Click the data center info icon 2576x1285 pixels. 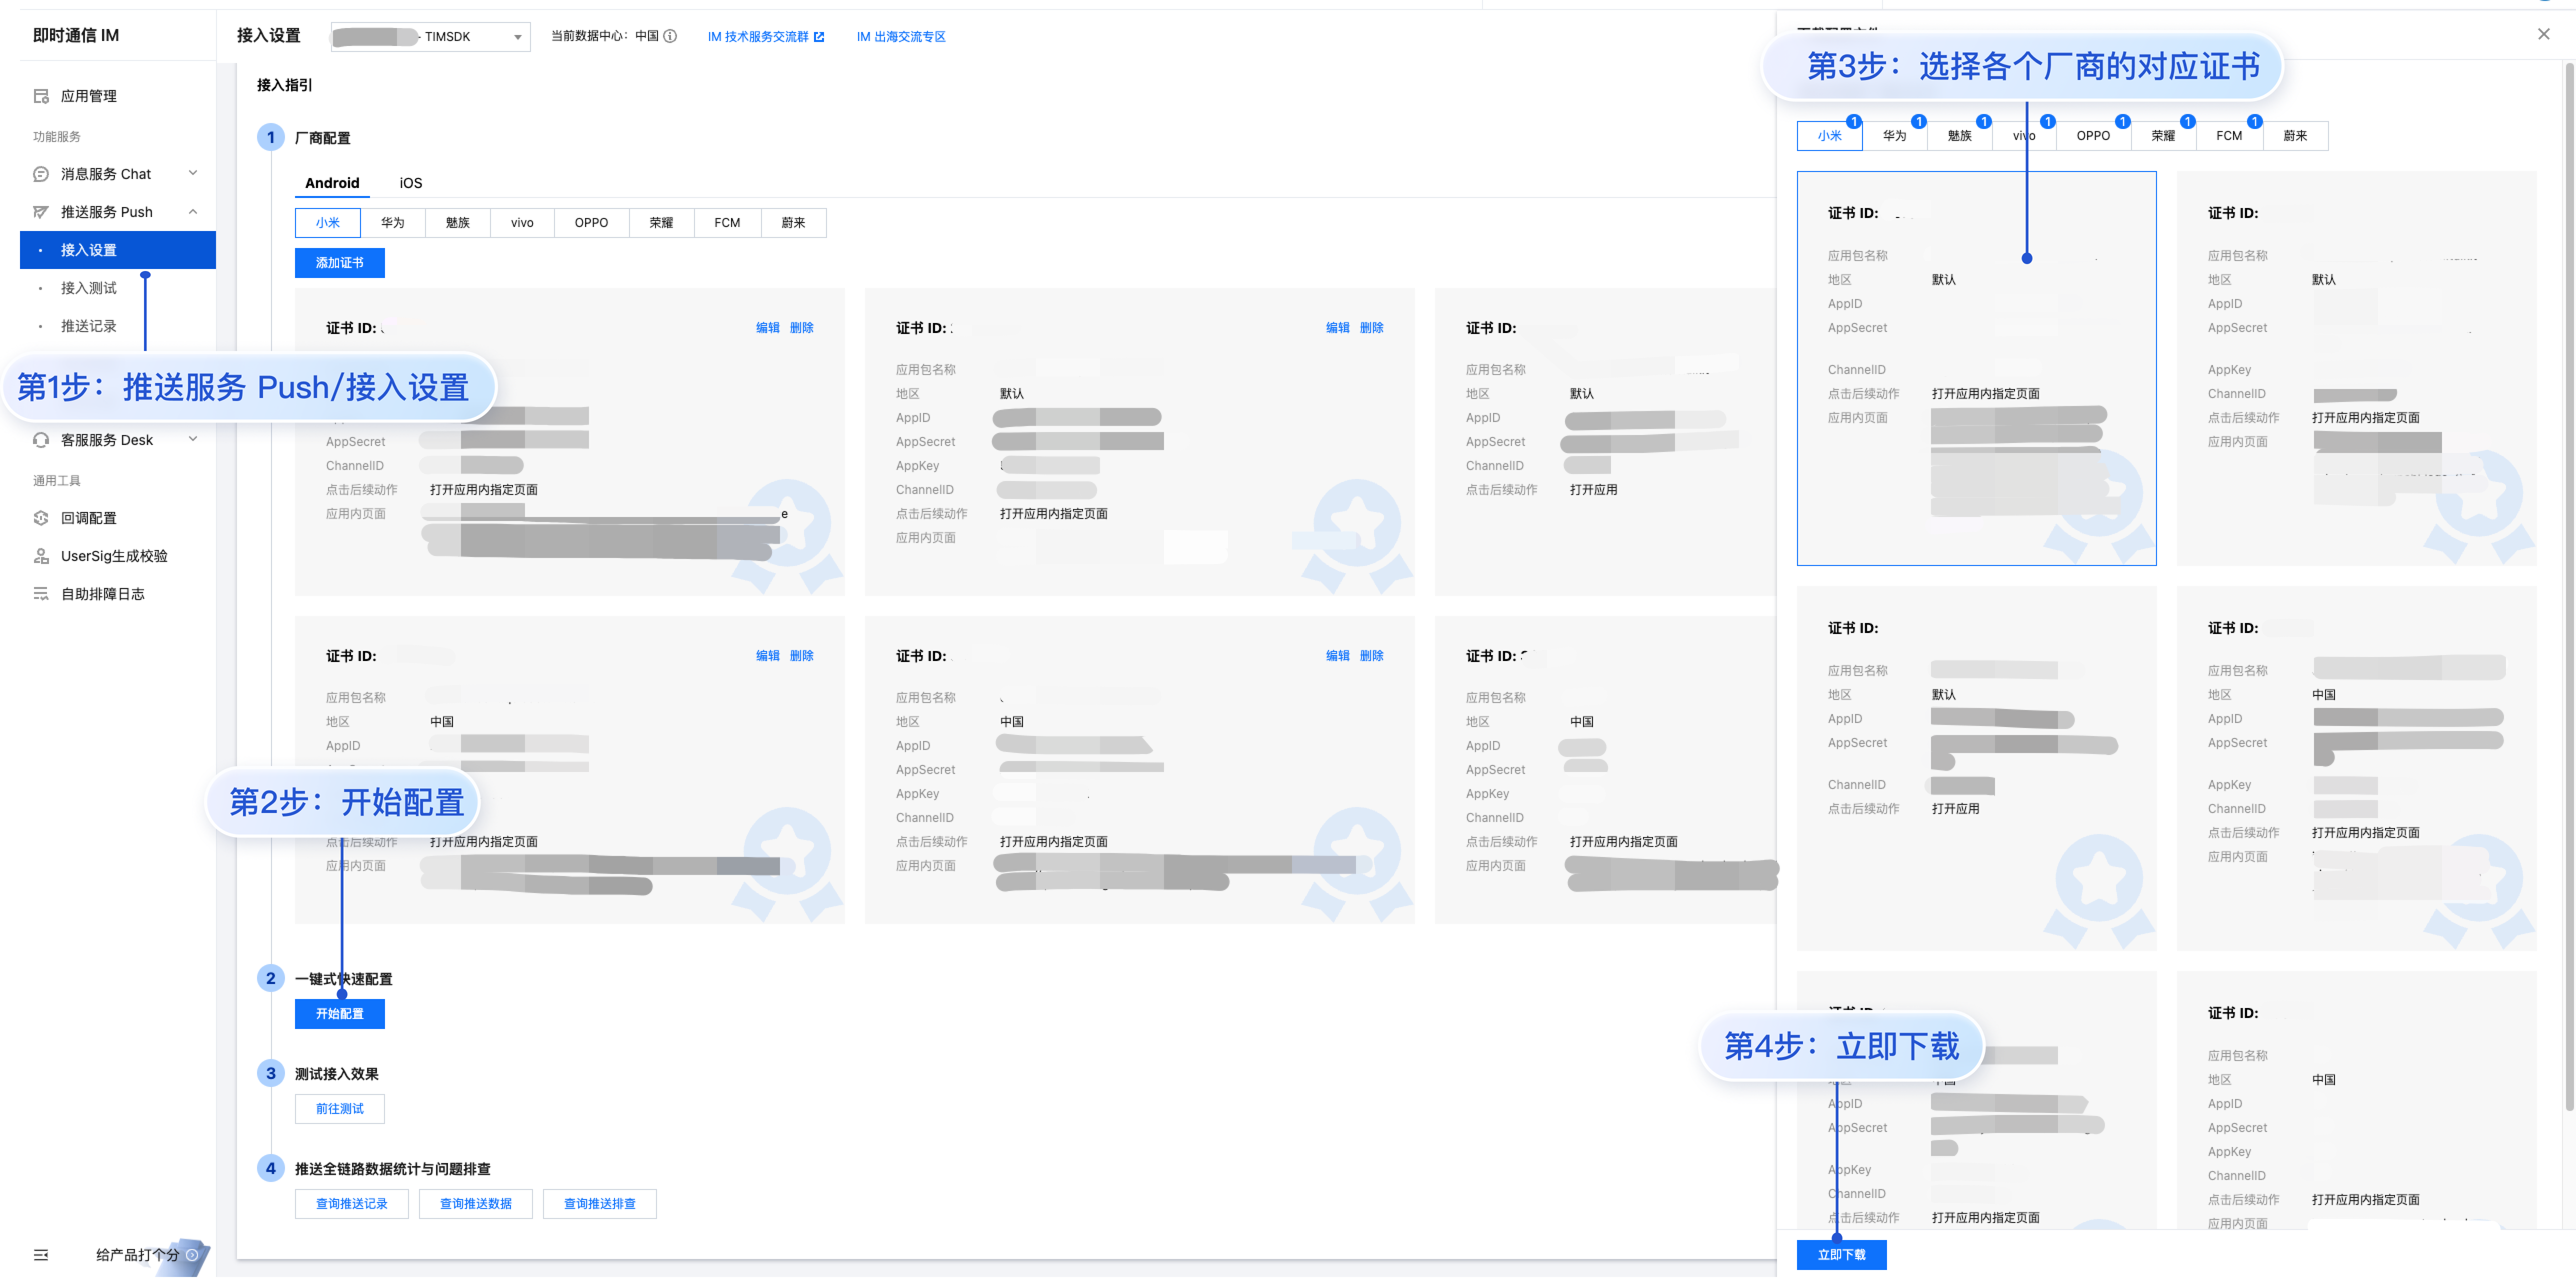click(x=670, y=36)
